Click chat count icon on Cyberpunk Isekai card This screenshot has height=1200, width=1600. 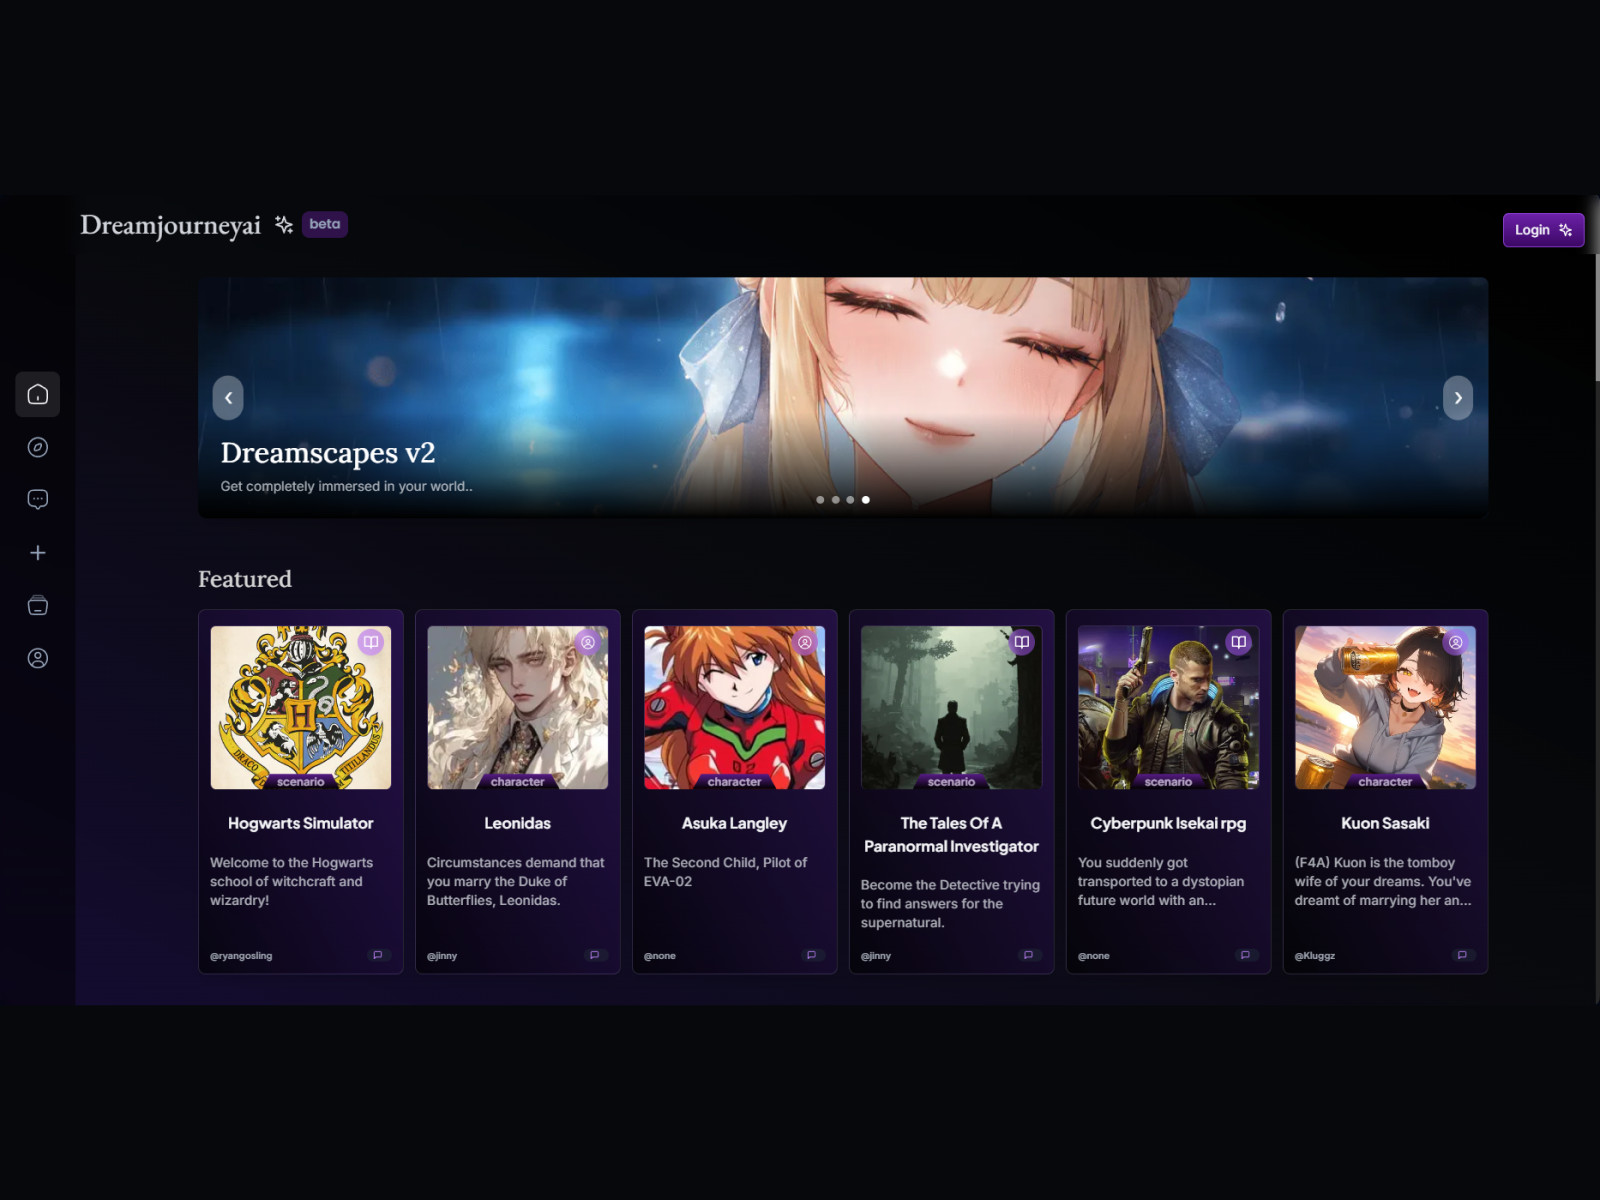(x=1246, y=955)
